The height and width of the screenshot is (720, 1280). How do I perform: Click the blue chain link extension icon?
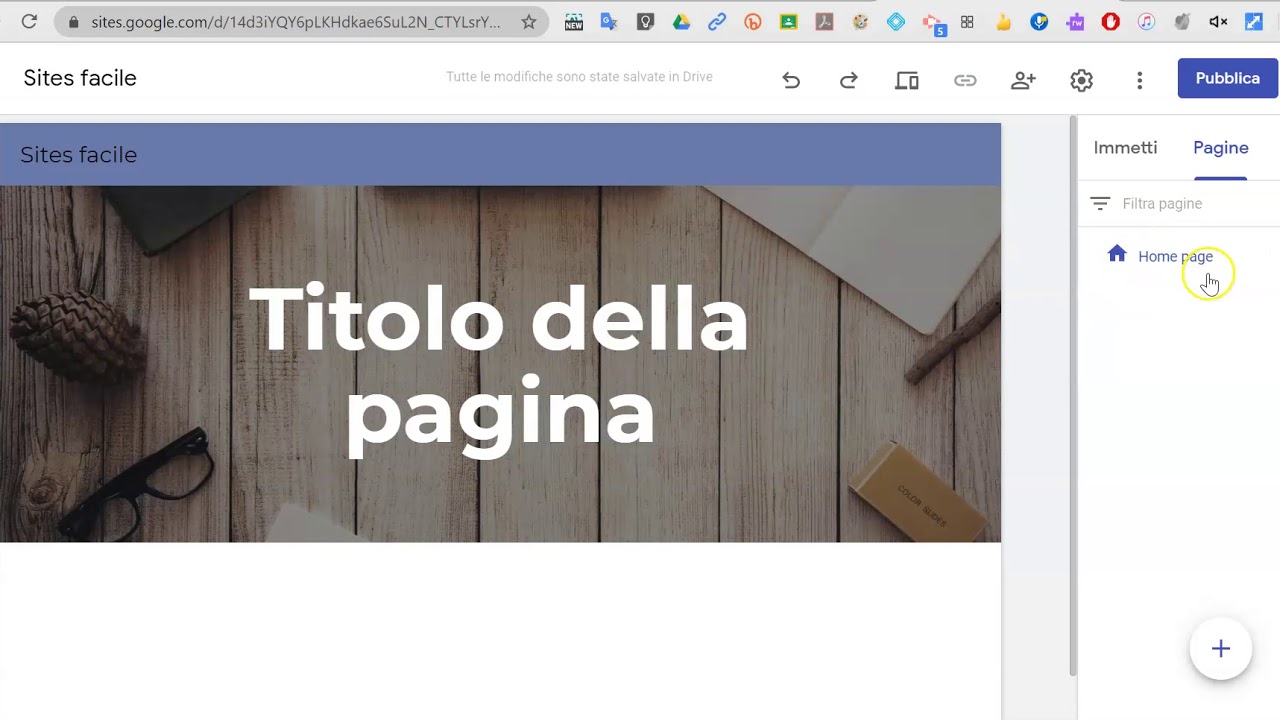pos(717,21)
